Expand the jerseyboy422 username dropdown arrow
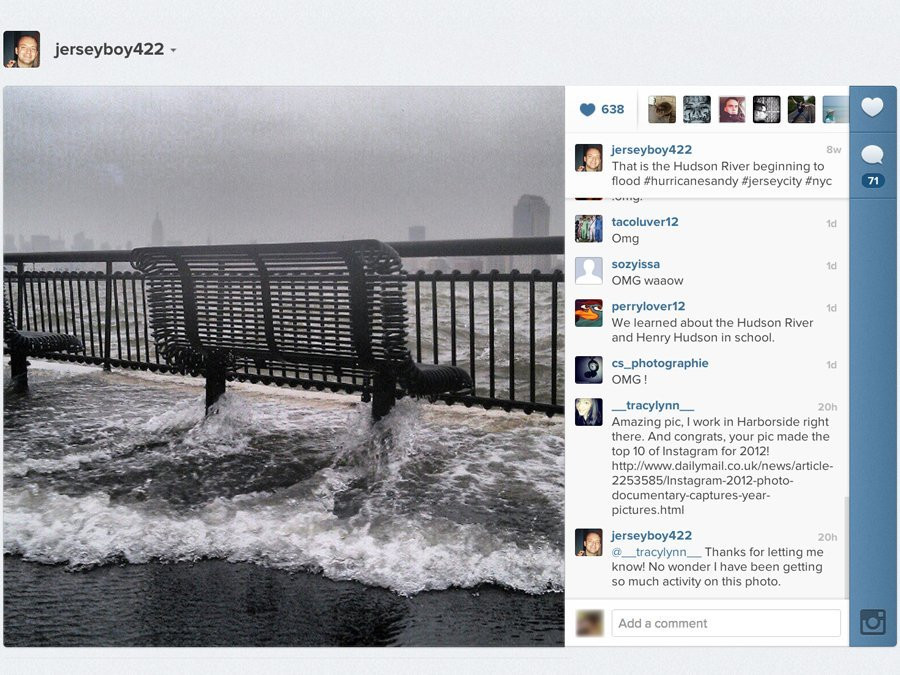 173,50
